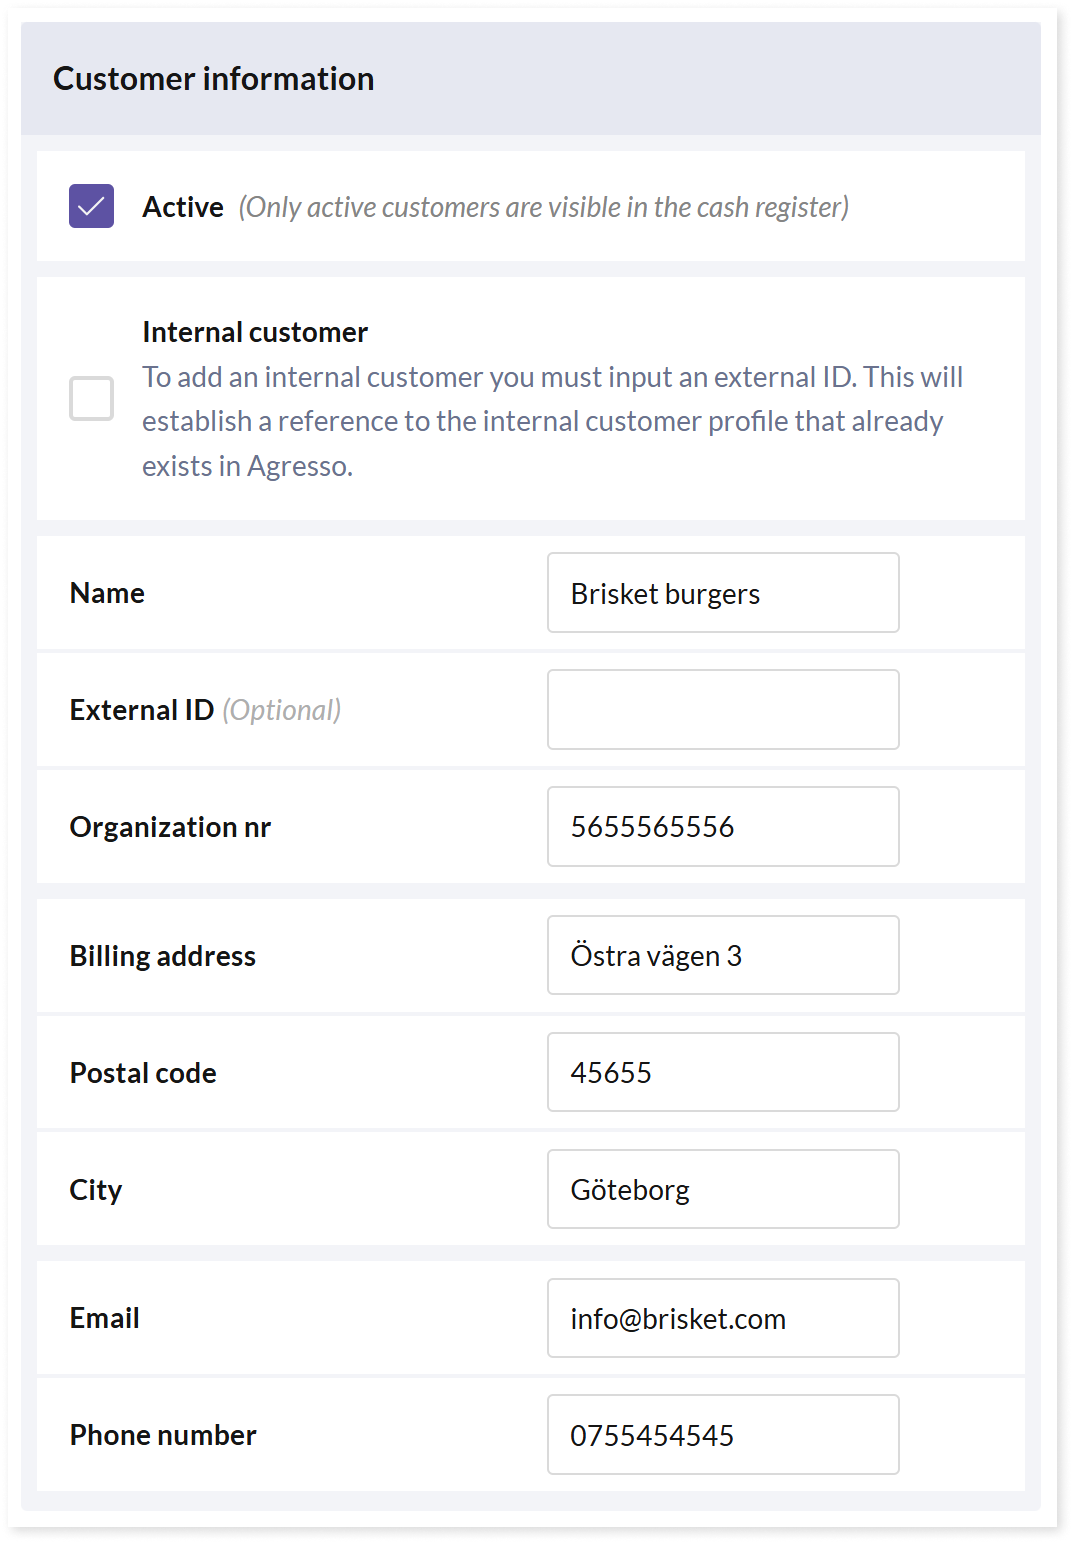Screen dimensions: 1073x1543
Task: Click the External ID label
Action: tap(142, 710)
